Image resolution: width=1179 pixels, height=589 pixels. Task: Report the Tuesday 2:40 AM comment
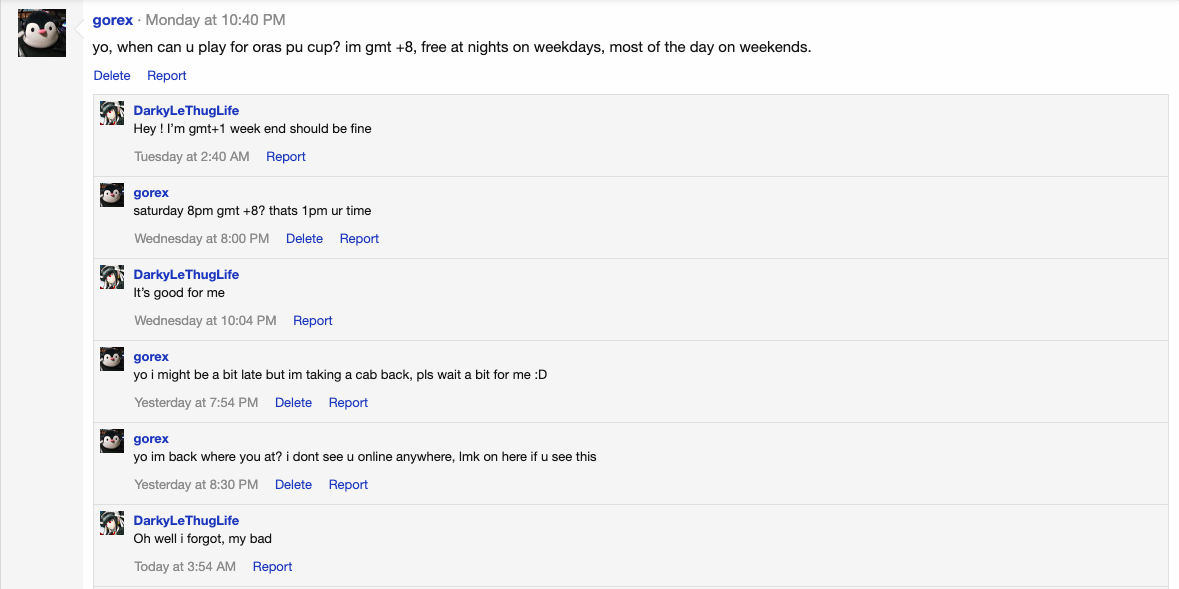[286, 157]
